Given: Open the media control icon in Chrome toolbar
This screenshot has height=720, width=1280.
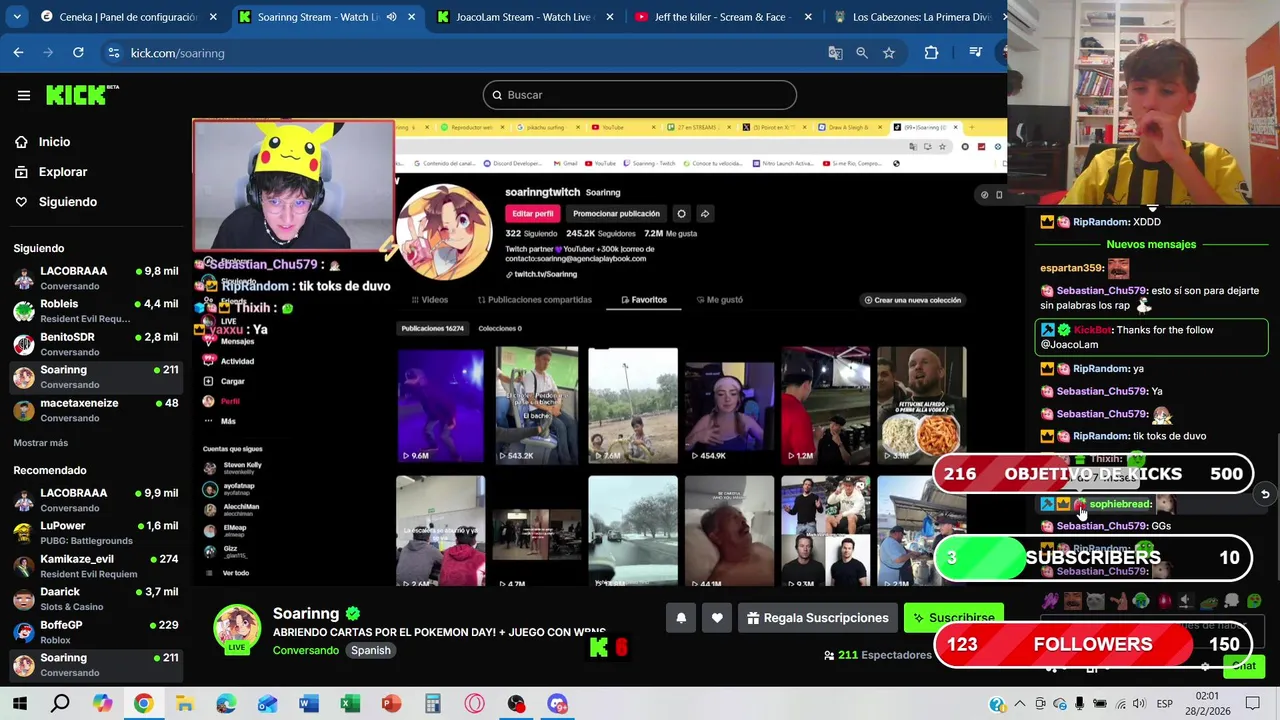Looking at the screenshot, I should point(975,53).
